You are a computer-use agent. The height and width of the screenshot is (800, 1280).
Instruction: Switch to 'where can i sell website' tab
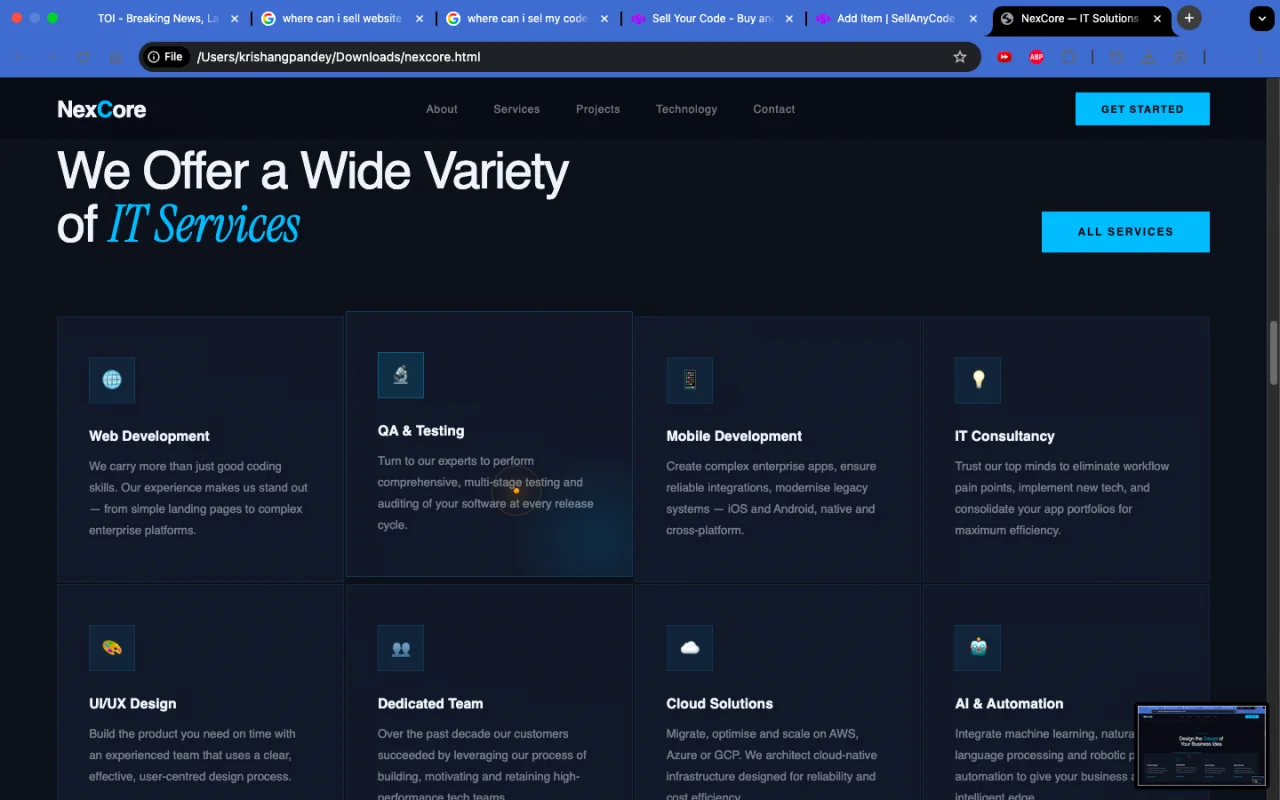tap(341, 18)
